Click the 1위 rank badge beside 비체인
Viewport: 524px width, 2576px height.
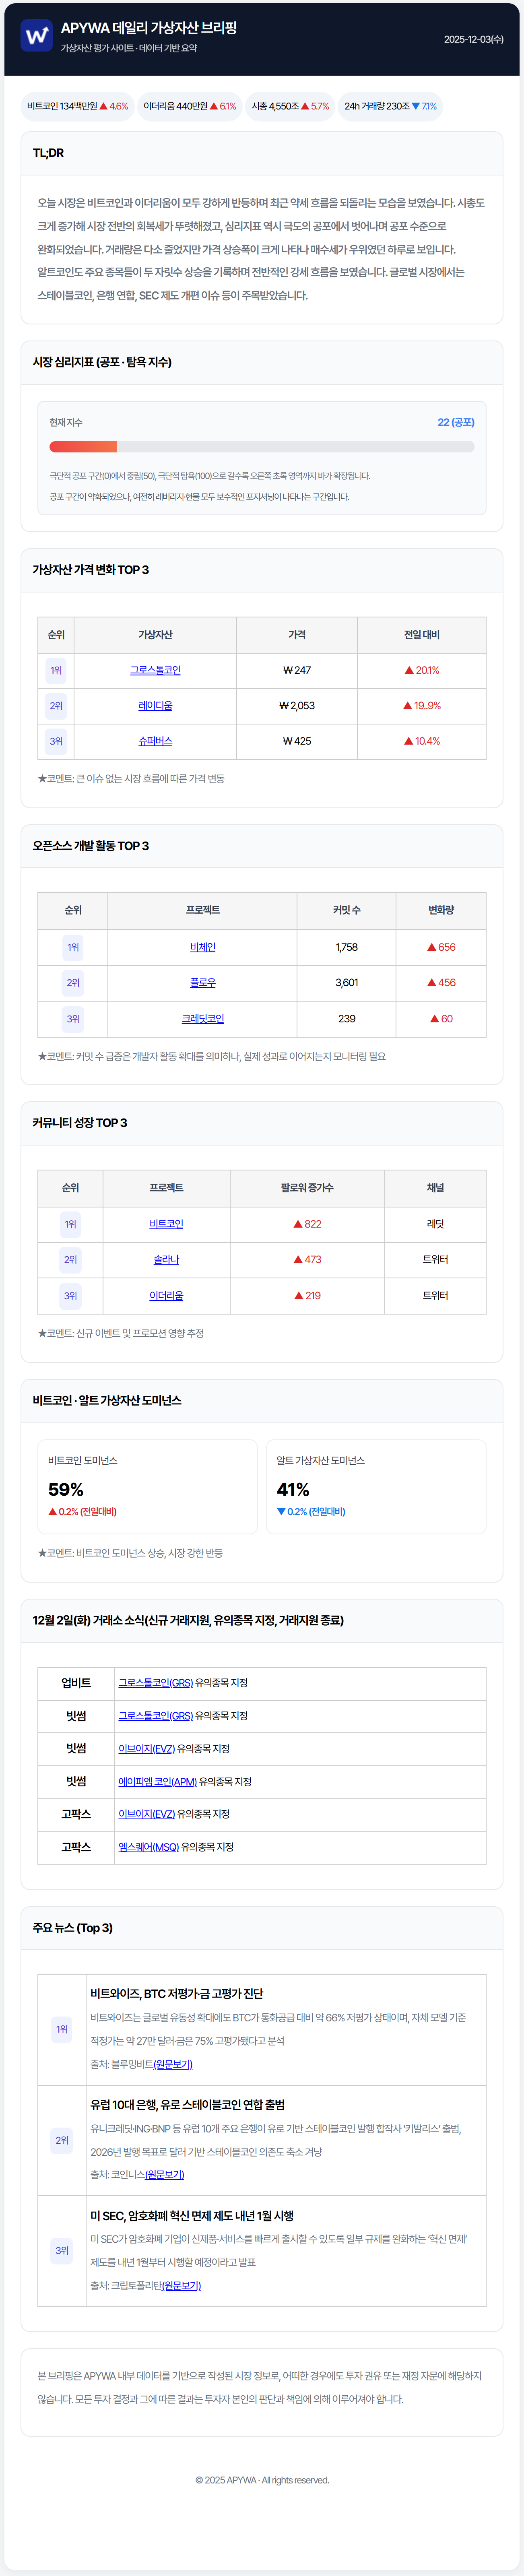73,947
